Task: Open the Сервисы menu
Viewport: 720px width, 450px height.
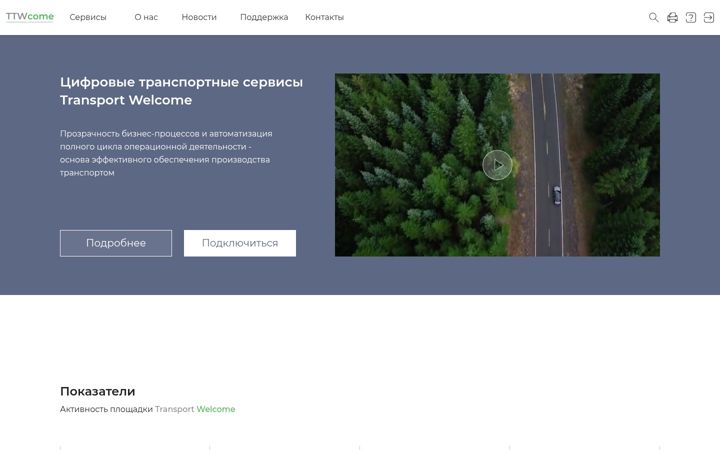Action: coord(88,17)
